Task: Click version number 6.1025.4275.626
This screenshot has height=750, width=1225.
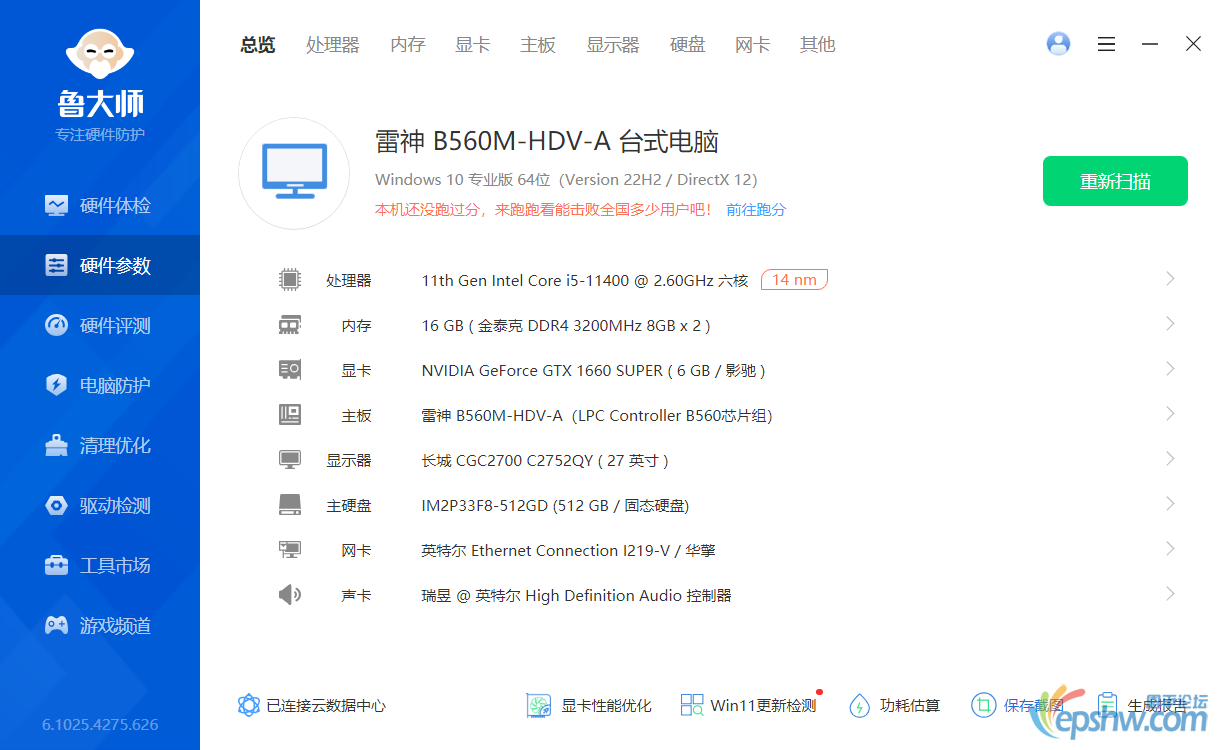Action: 100,725
